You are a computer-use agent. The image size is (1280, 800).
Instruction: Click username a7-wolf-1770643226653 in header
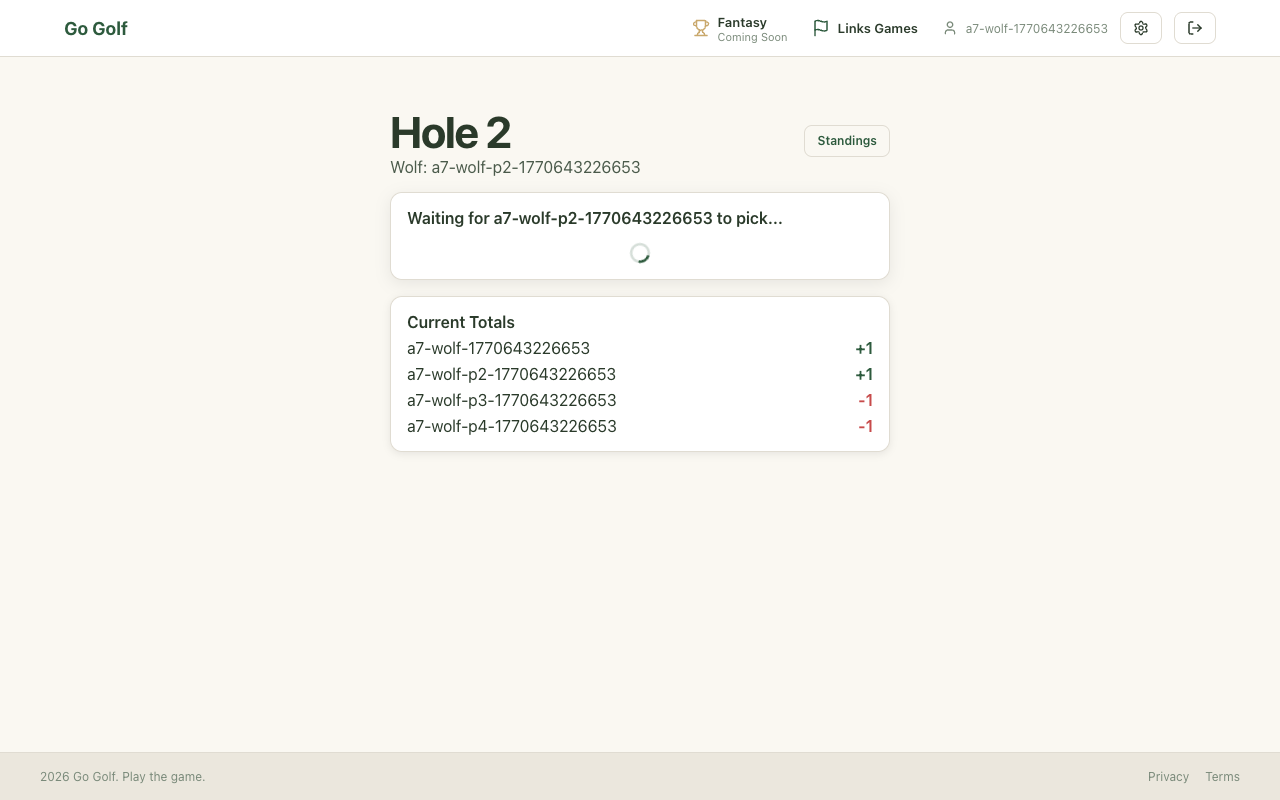(x=1036, y=28)
